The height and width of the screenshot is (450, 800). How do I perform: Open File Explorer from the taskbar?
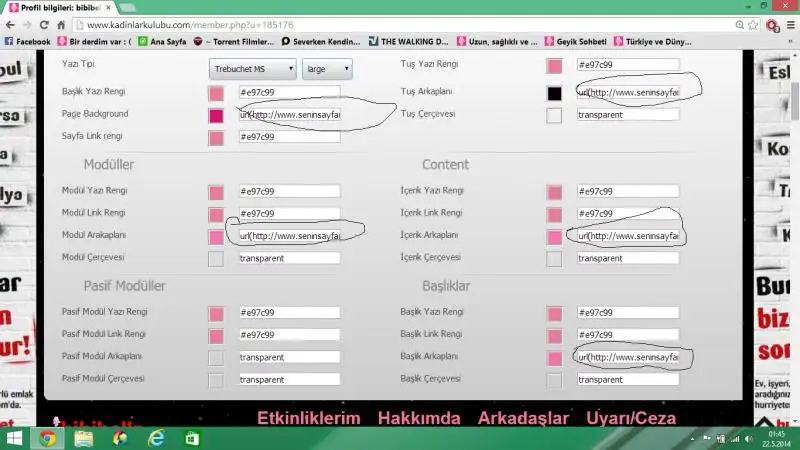tap(83, 438)
